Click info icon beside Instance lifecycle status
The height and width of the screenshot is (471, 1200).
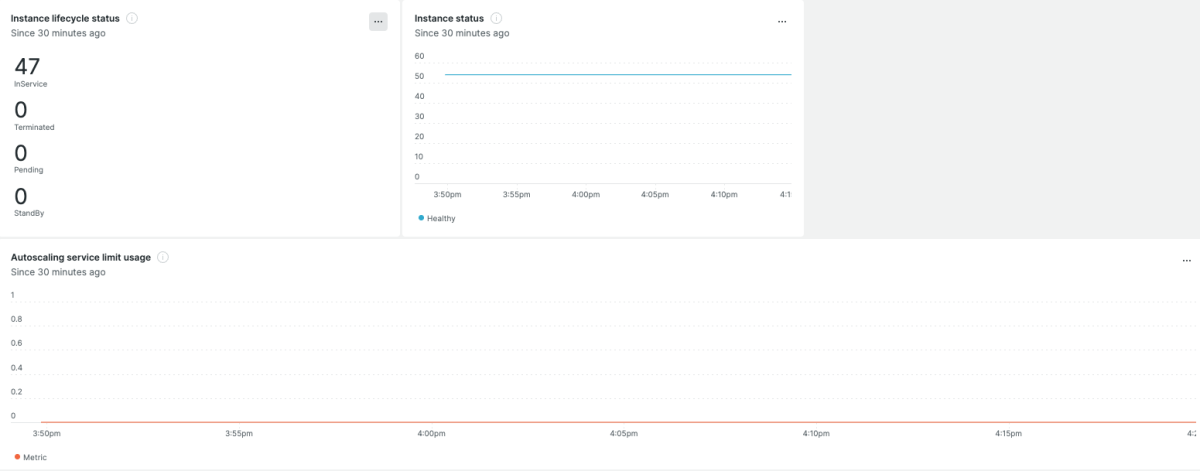(133, 18)
